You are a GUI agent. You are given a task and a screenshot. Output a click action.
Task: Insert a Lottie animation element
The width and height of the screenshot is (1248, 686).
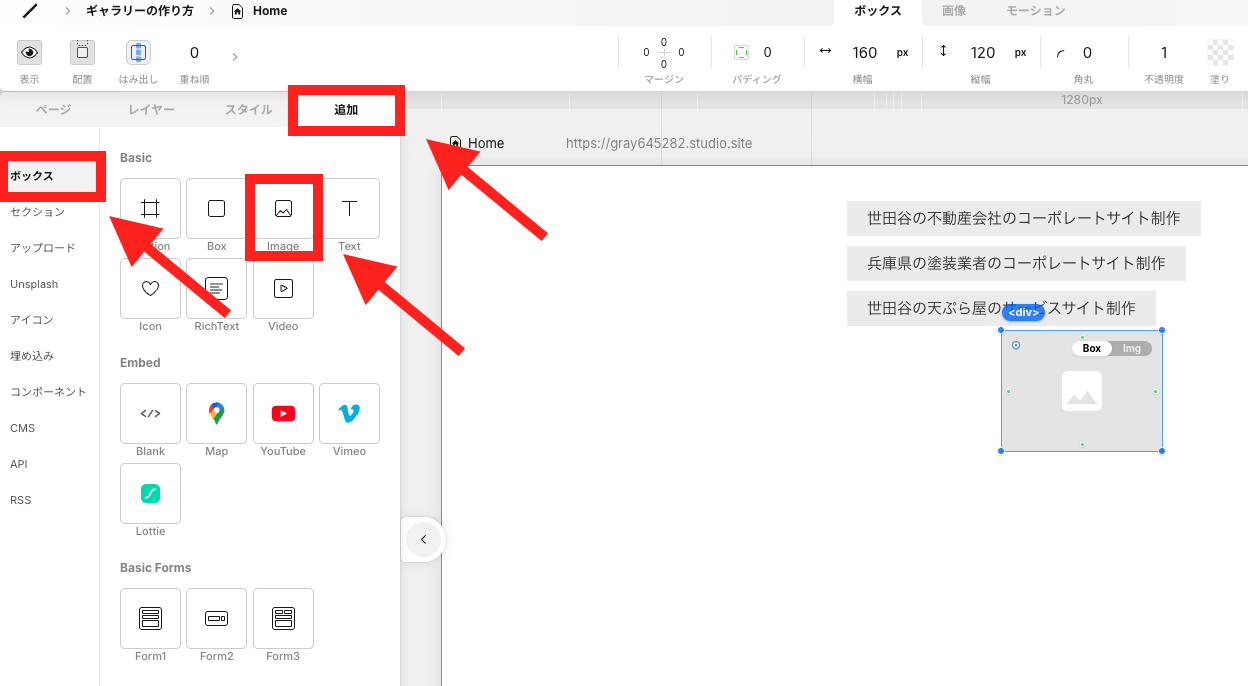150,493
